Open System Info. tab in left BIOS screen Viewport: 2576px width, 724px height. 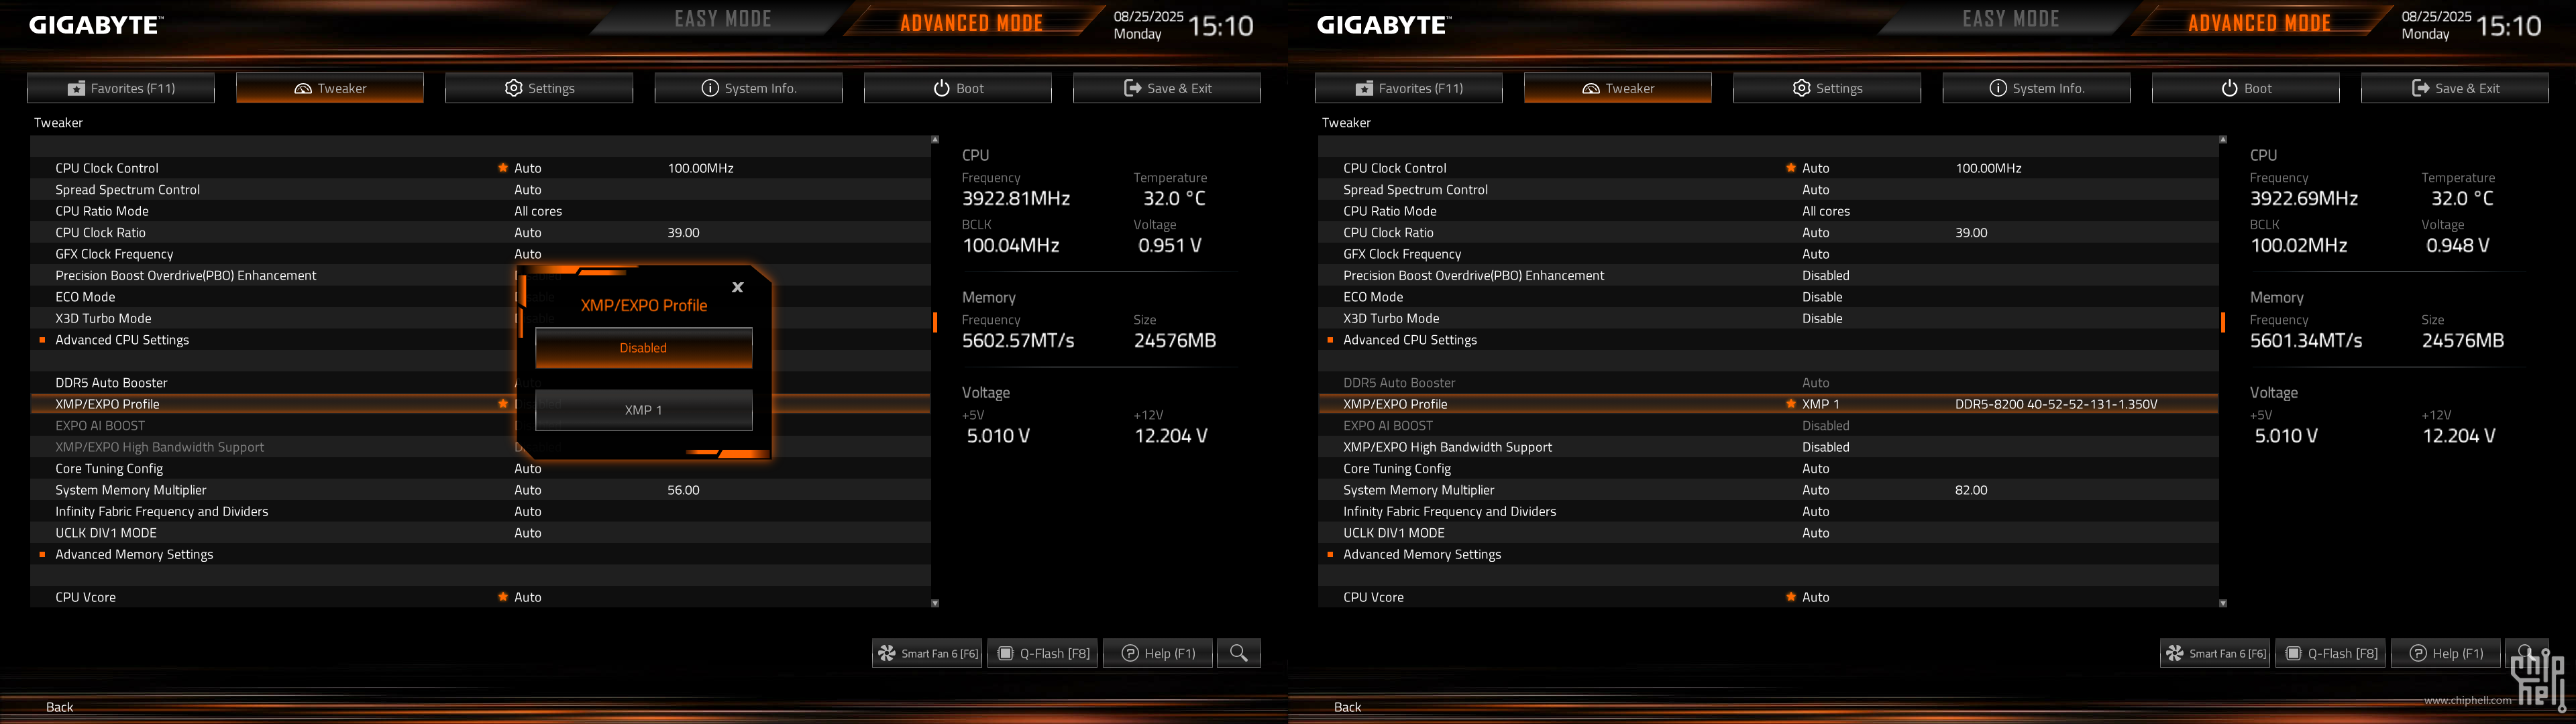pyautogui.click(x=748, y=88)
